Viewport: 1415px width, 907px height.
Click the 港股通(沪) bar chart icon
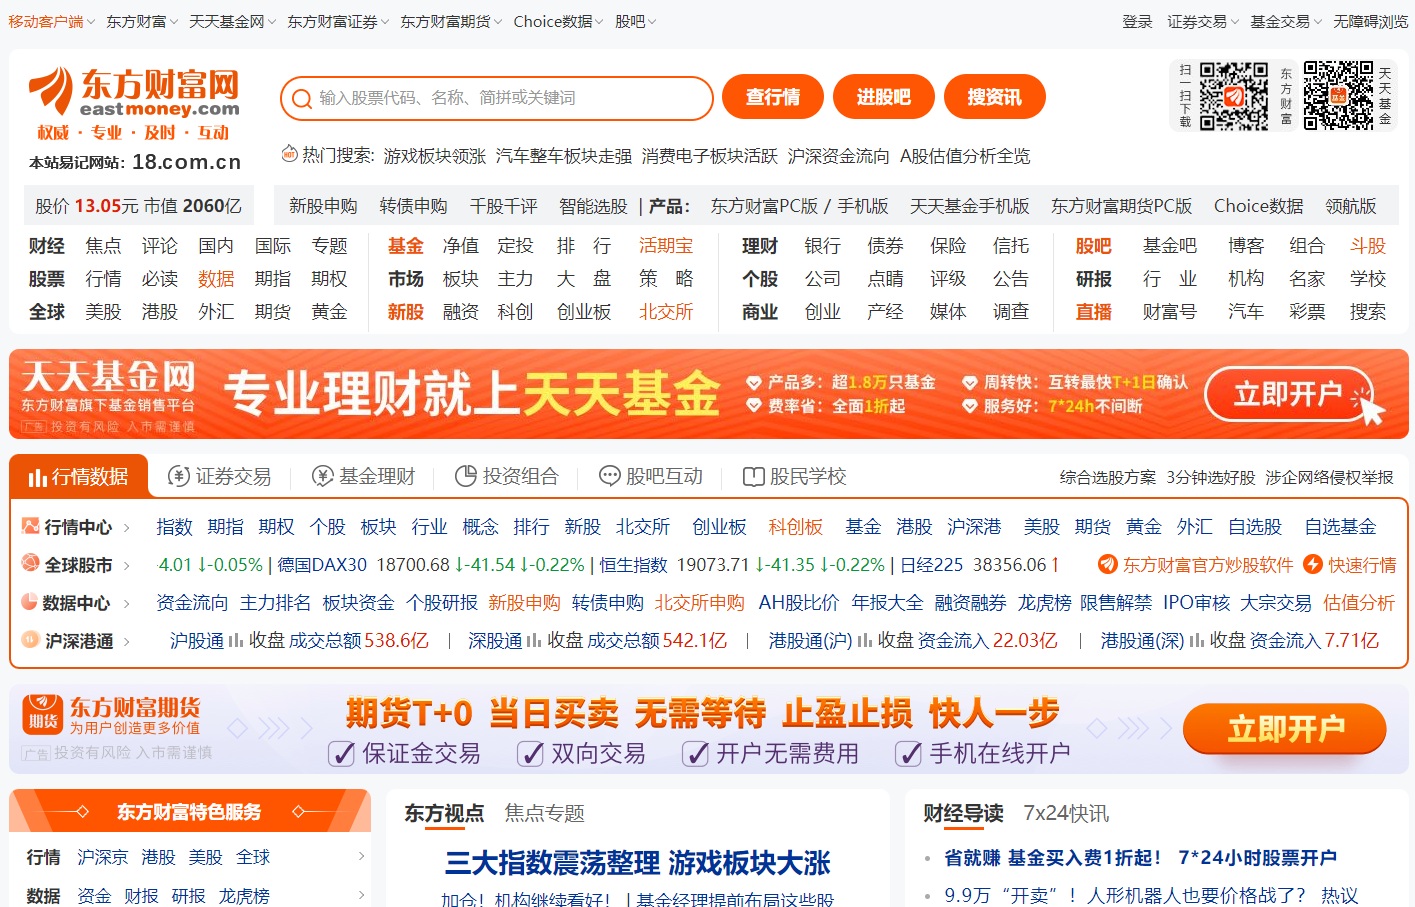click(x=865, y=641)
